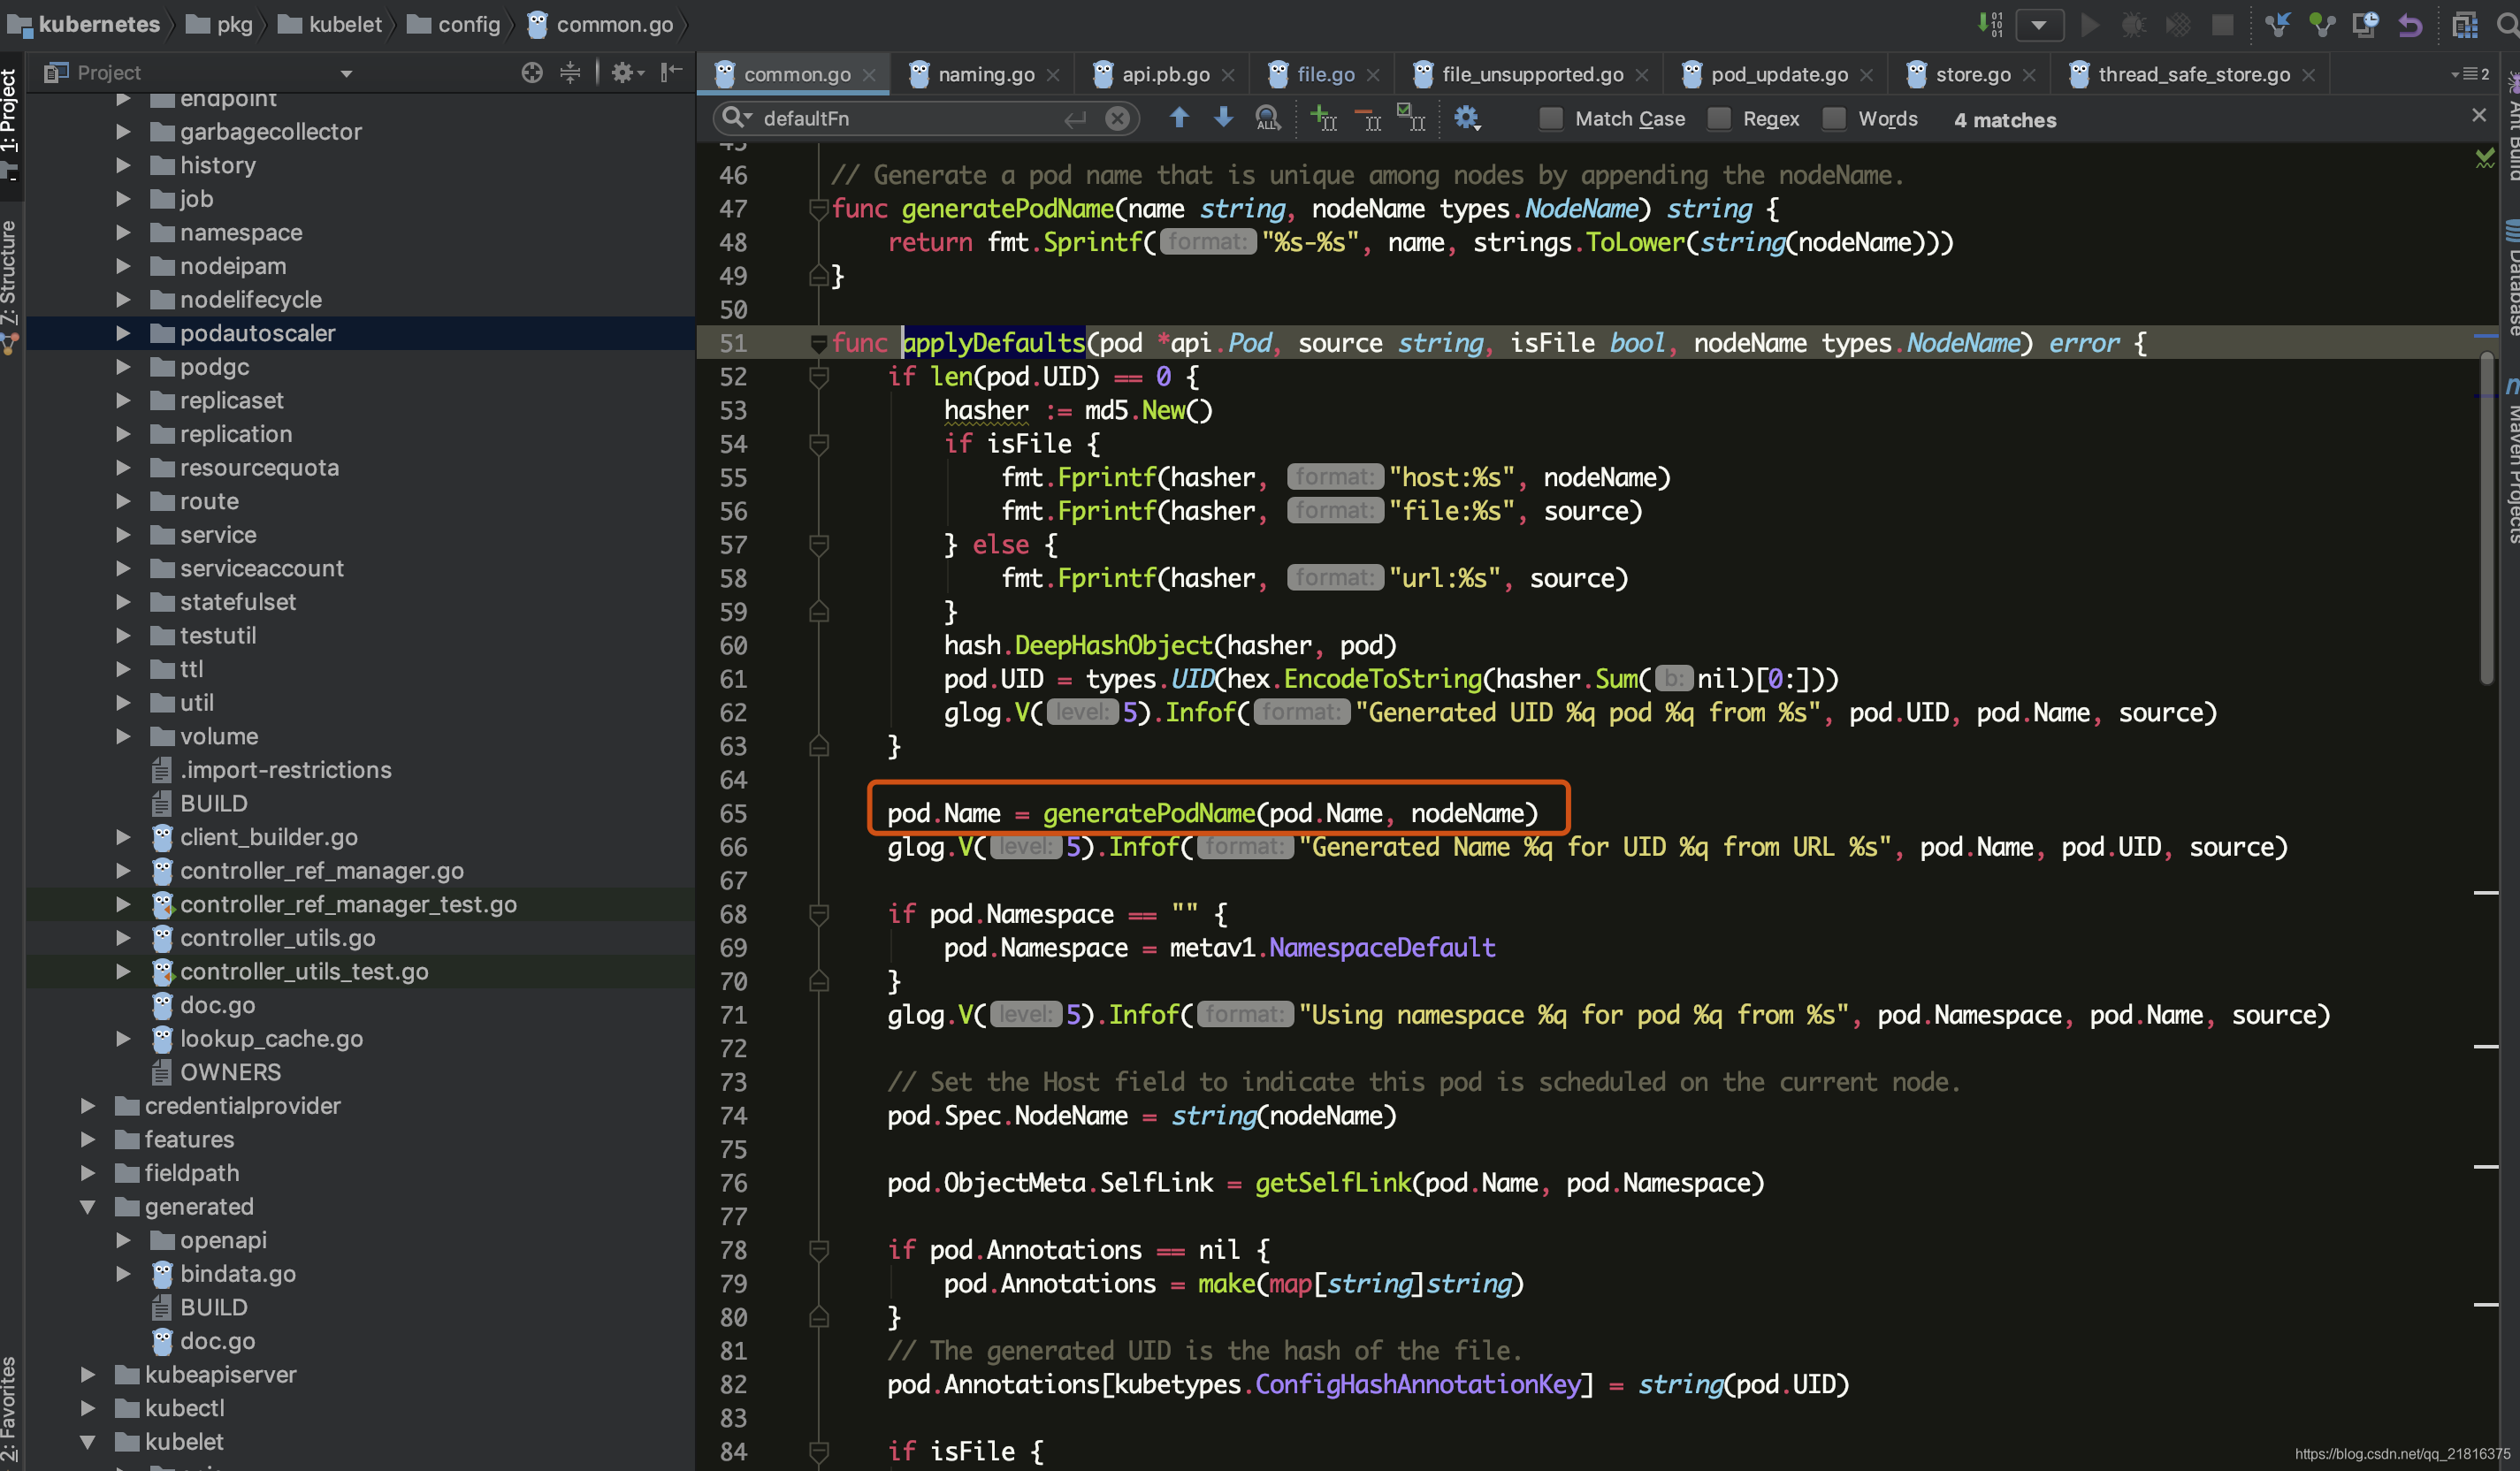The height and width of the screenshot is (1471, 2520).
Task: Open the search filter settings gear
Action: click(1466, 118)
